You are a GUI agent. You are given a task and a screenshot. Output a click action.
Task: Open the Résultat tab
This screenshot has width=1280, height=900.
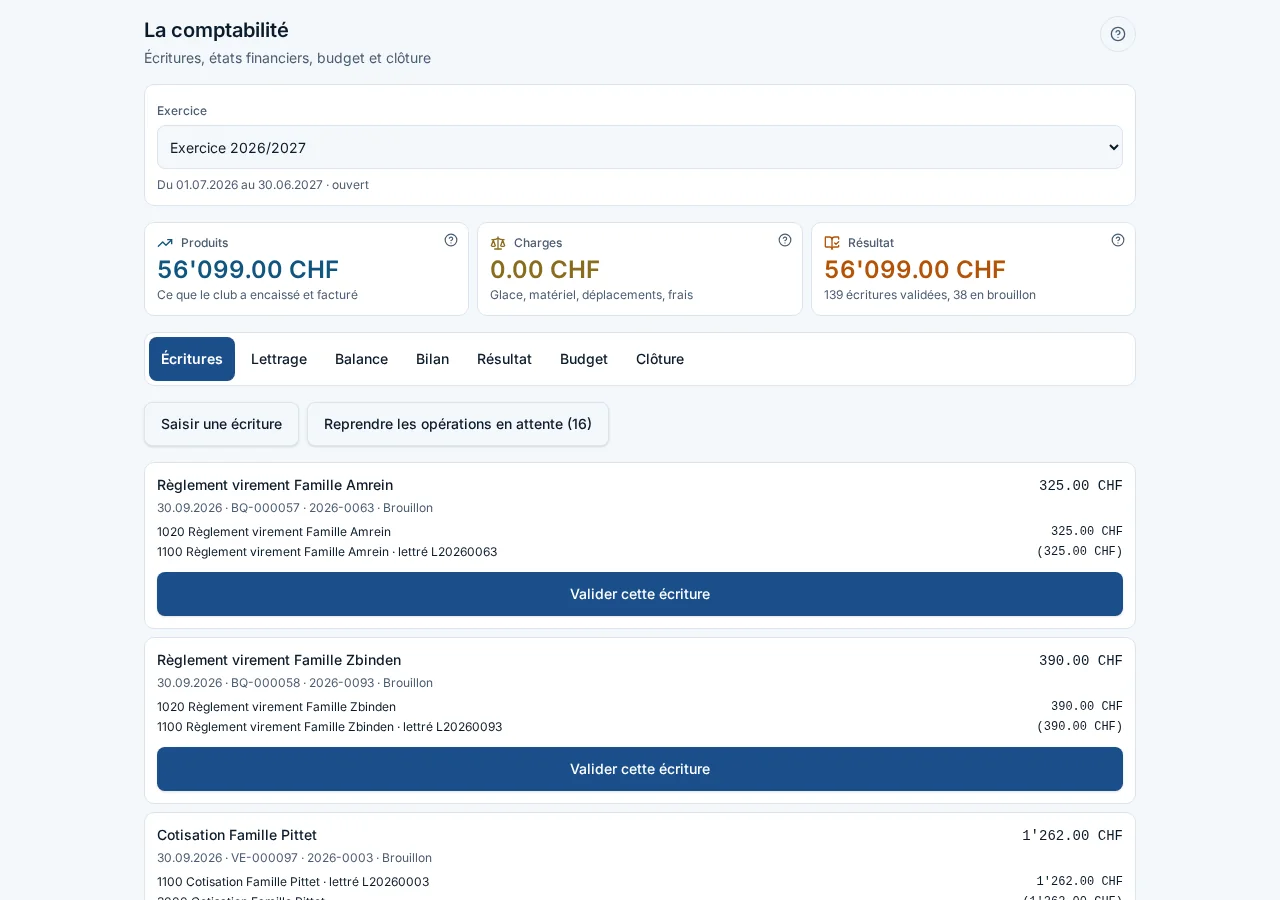pyautogui.click(x=504, y=359)
